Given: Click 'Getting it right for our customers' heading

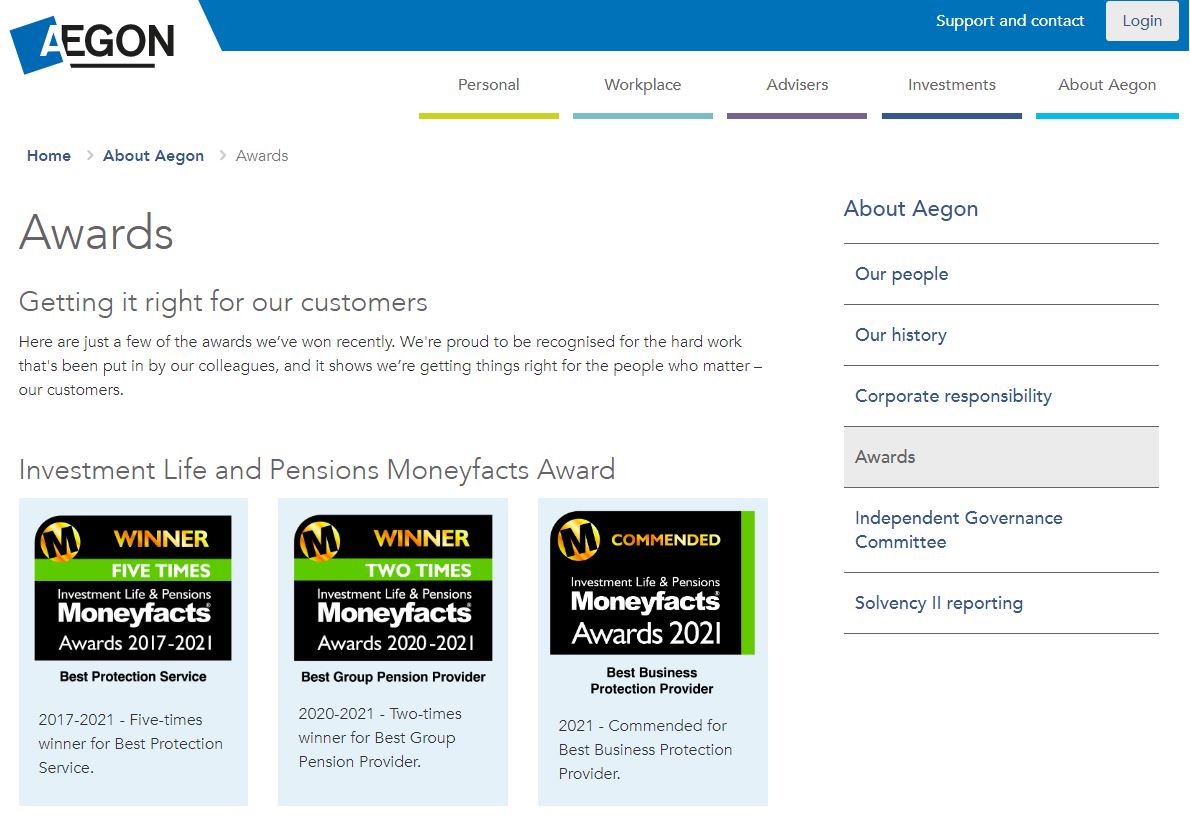Looking at the screenshot, I should [x=223, y=302].
